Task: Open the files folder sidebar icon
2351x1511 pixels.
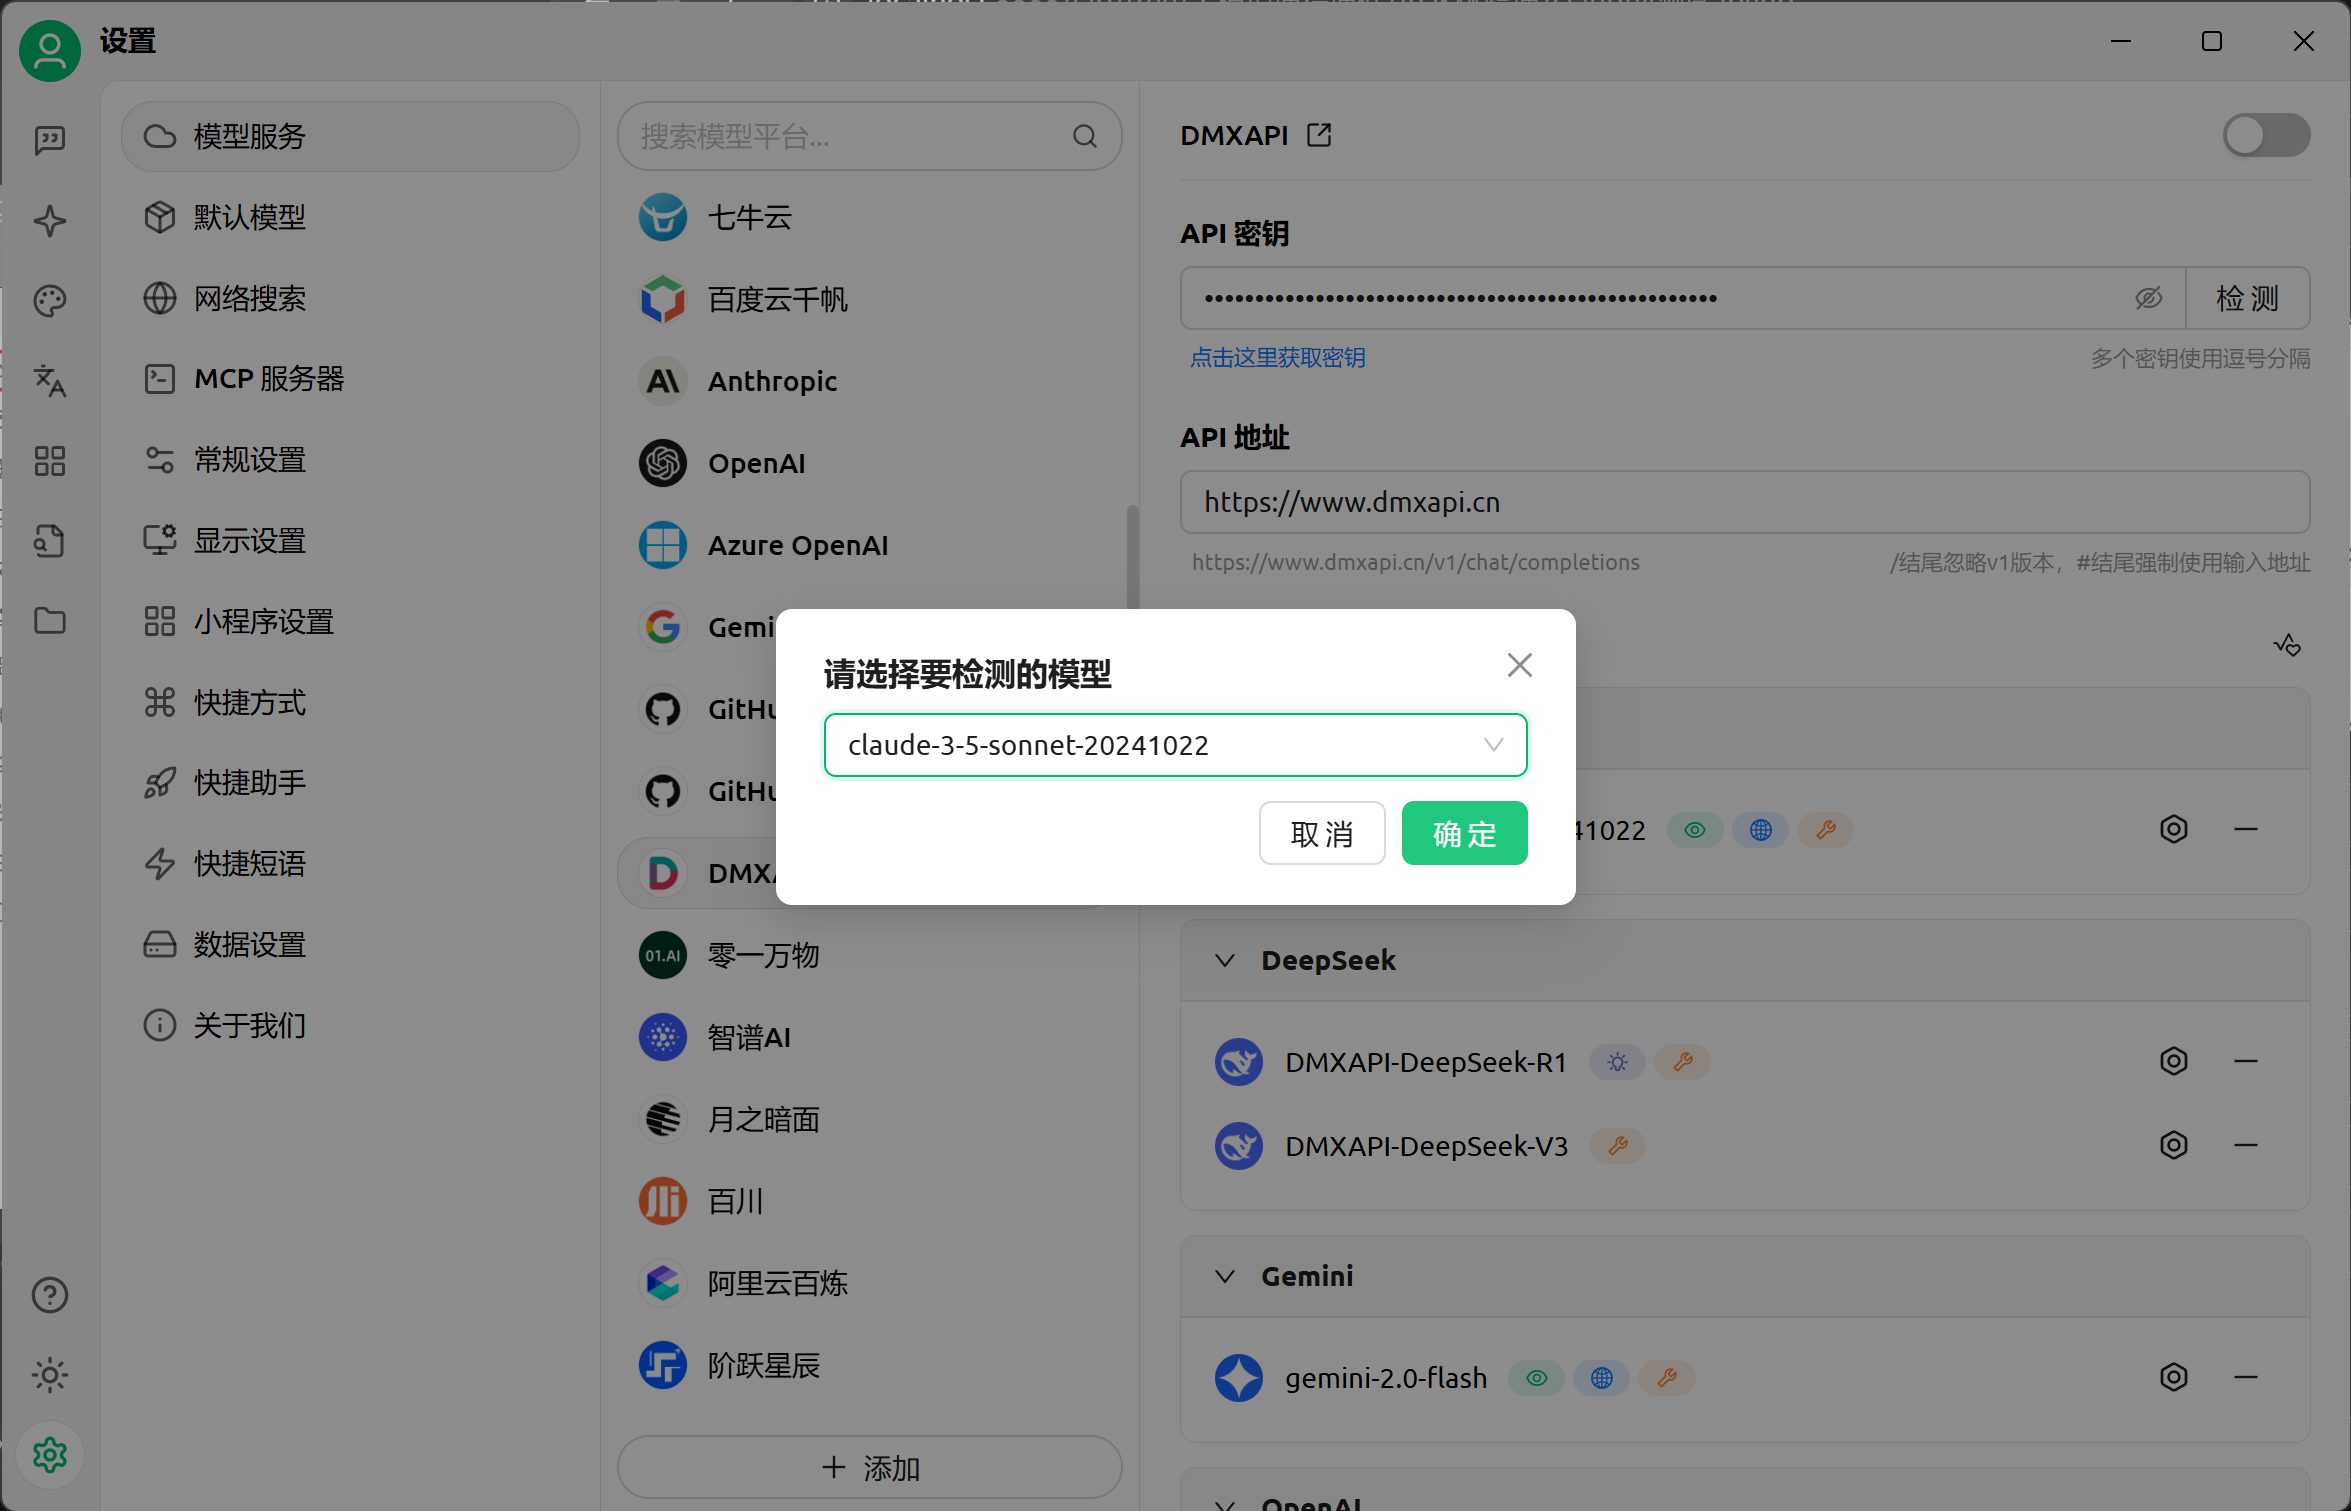Action: pos(50,621)
